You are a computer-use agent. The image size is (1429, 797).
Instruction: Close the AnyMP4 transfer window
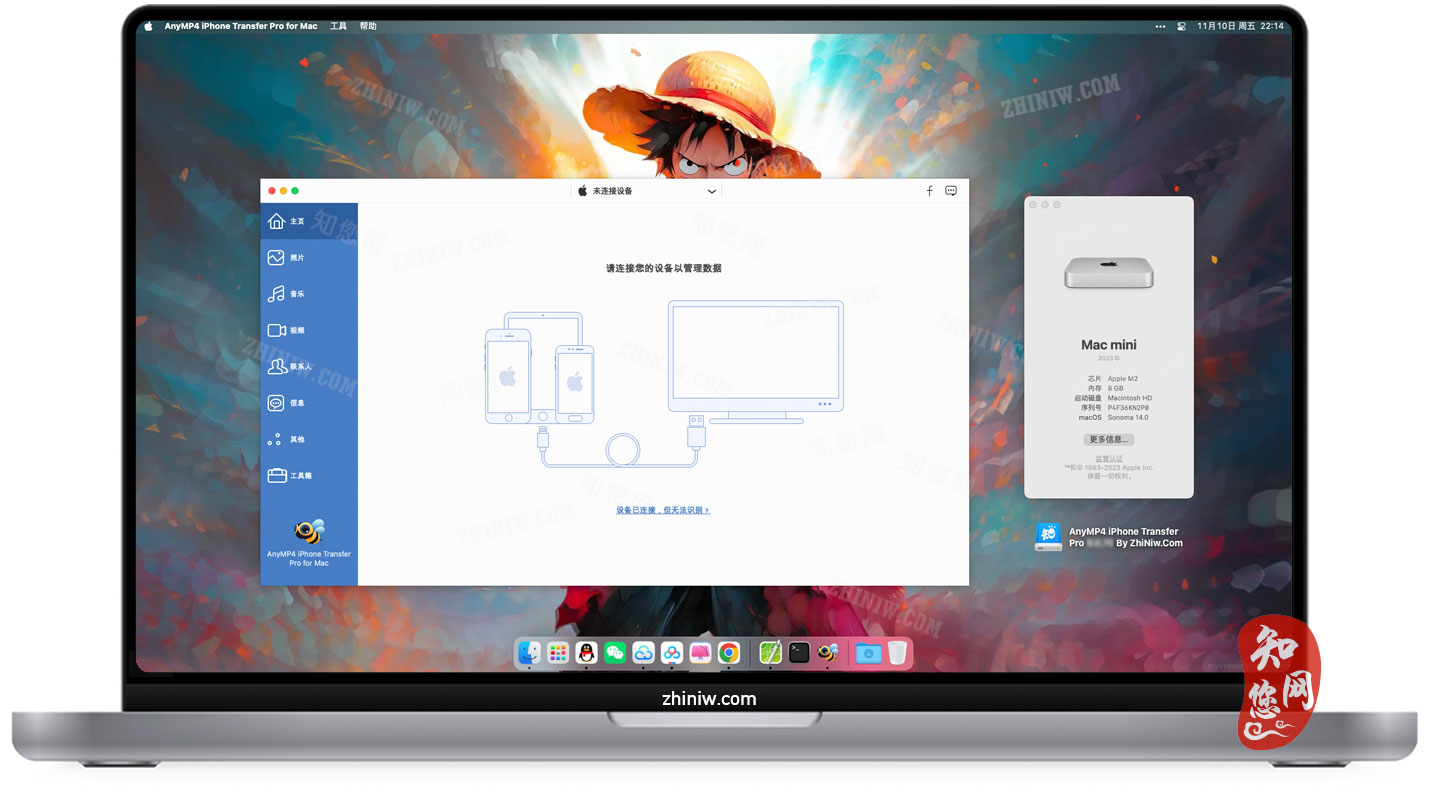(272, 191)
